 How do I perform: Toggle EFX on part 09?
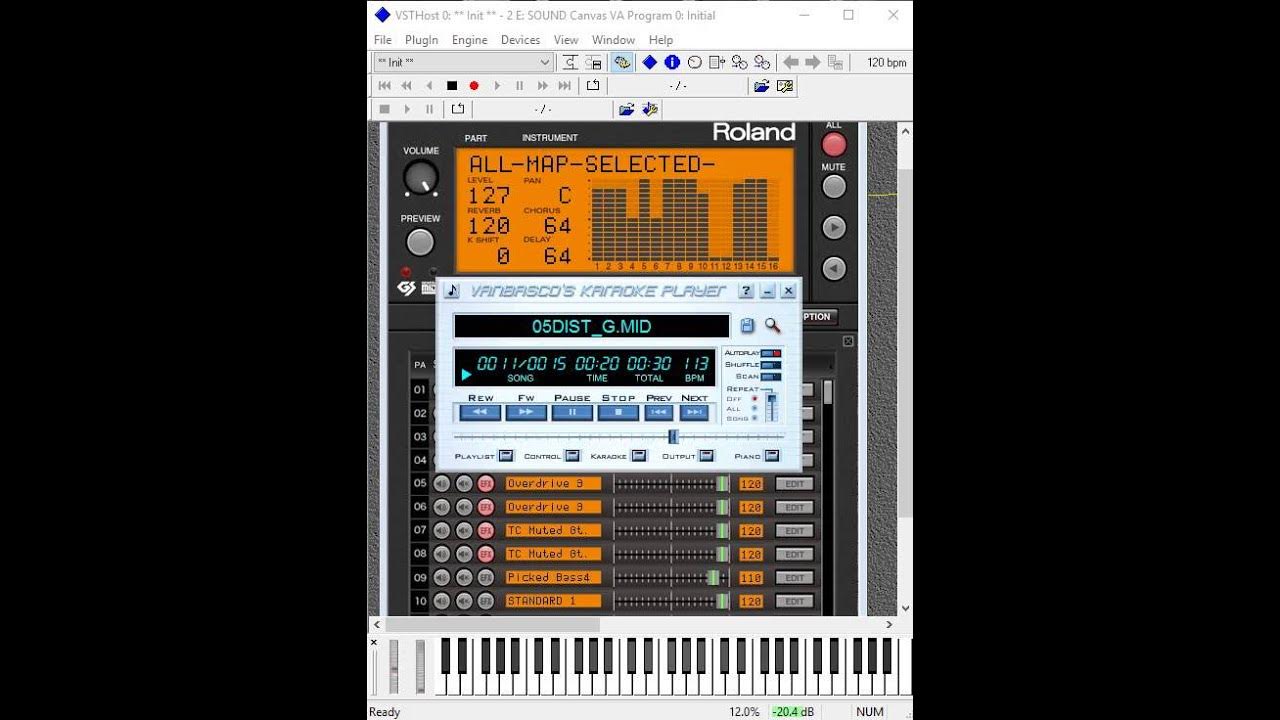486,578
